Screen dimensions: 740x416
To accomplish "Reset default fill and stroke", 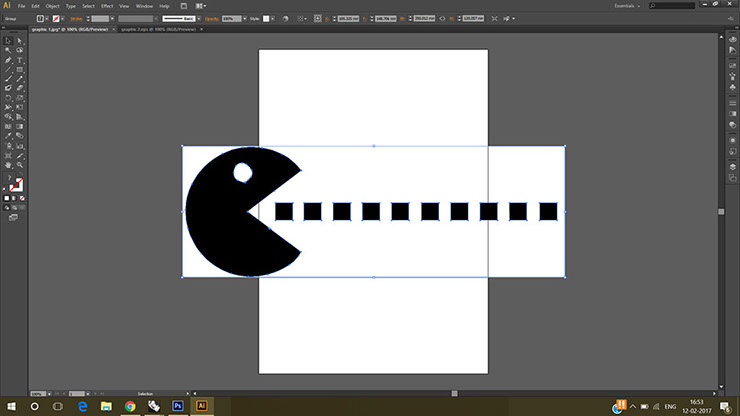I will point(5,189).
